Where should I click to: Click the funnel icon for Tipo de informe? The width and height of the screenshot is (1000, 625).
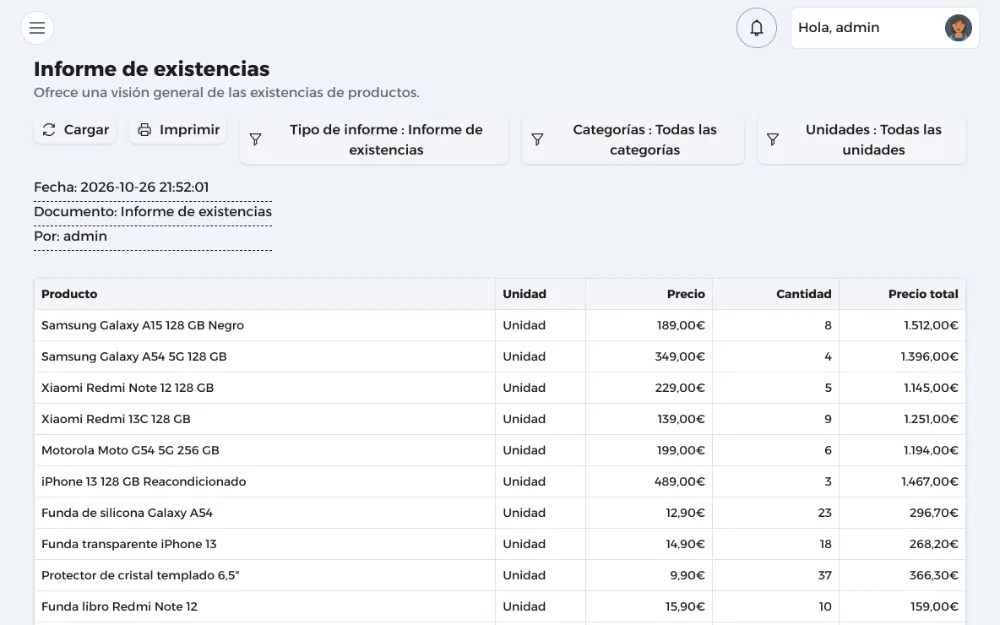(255, 140)
